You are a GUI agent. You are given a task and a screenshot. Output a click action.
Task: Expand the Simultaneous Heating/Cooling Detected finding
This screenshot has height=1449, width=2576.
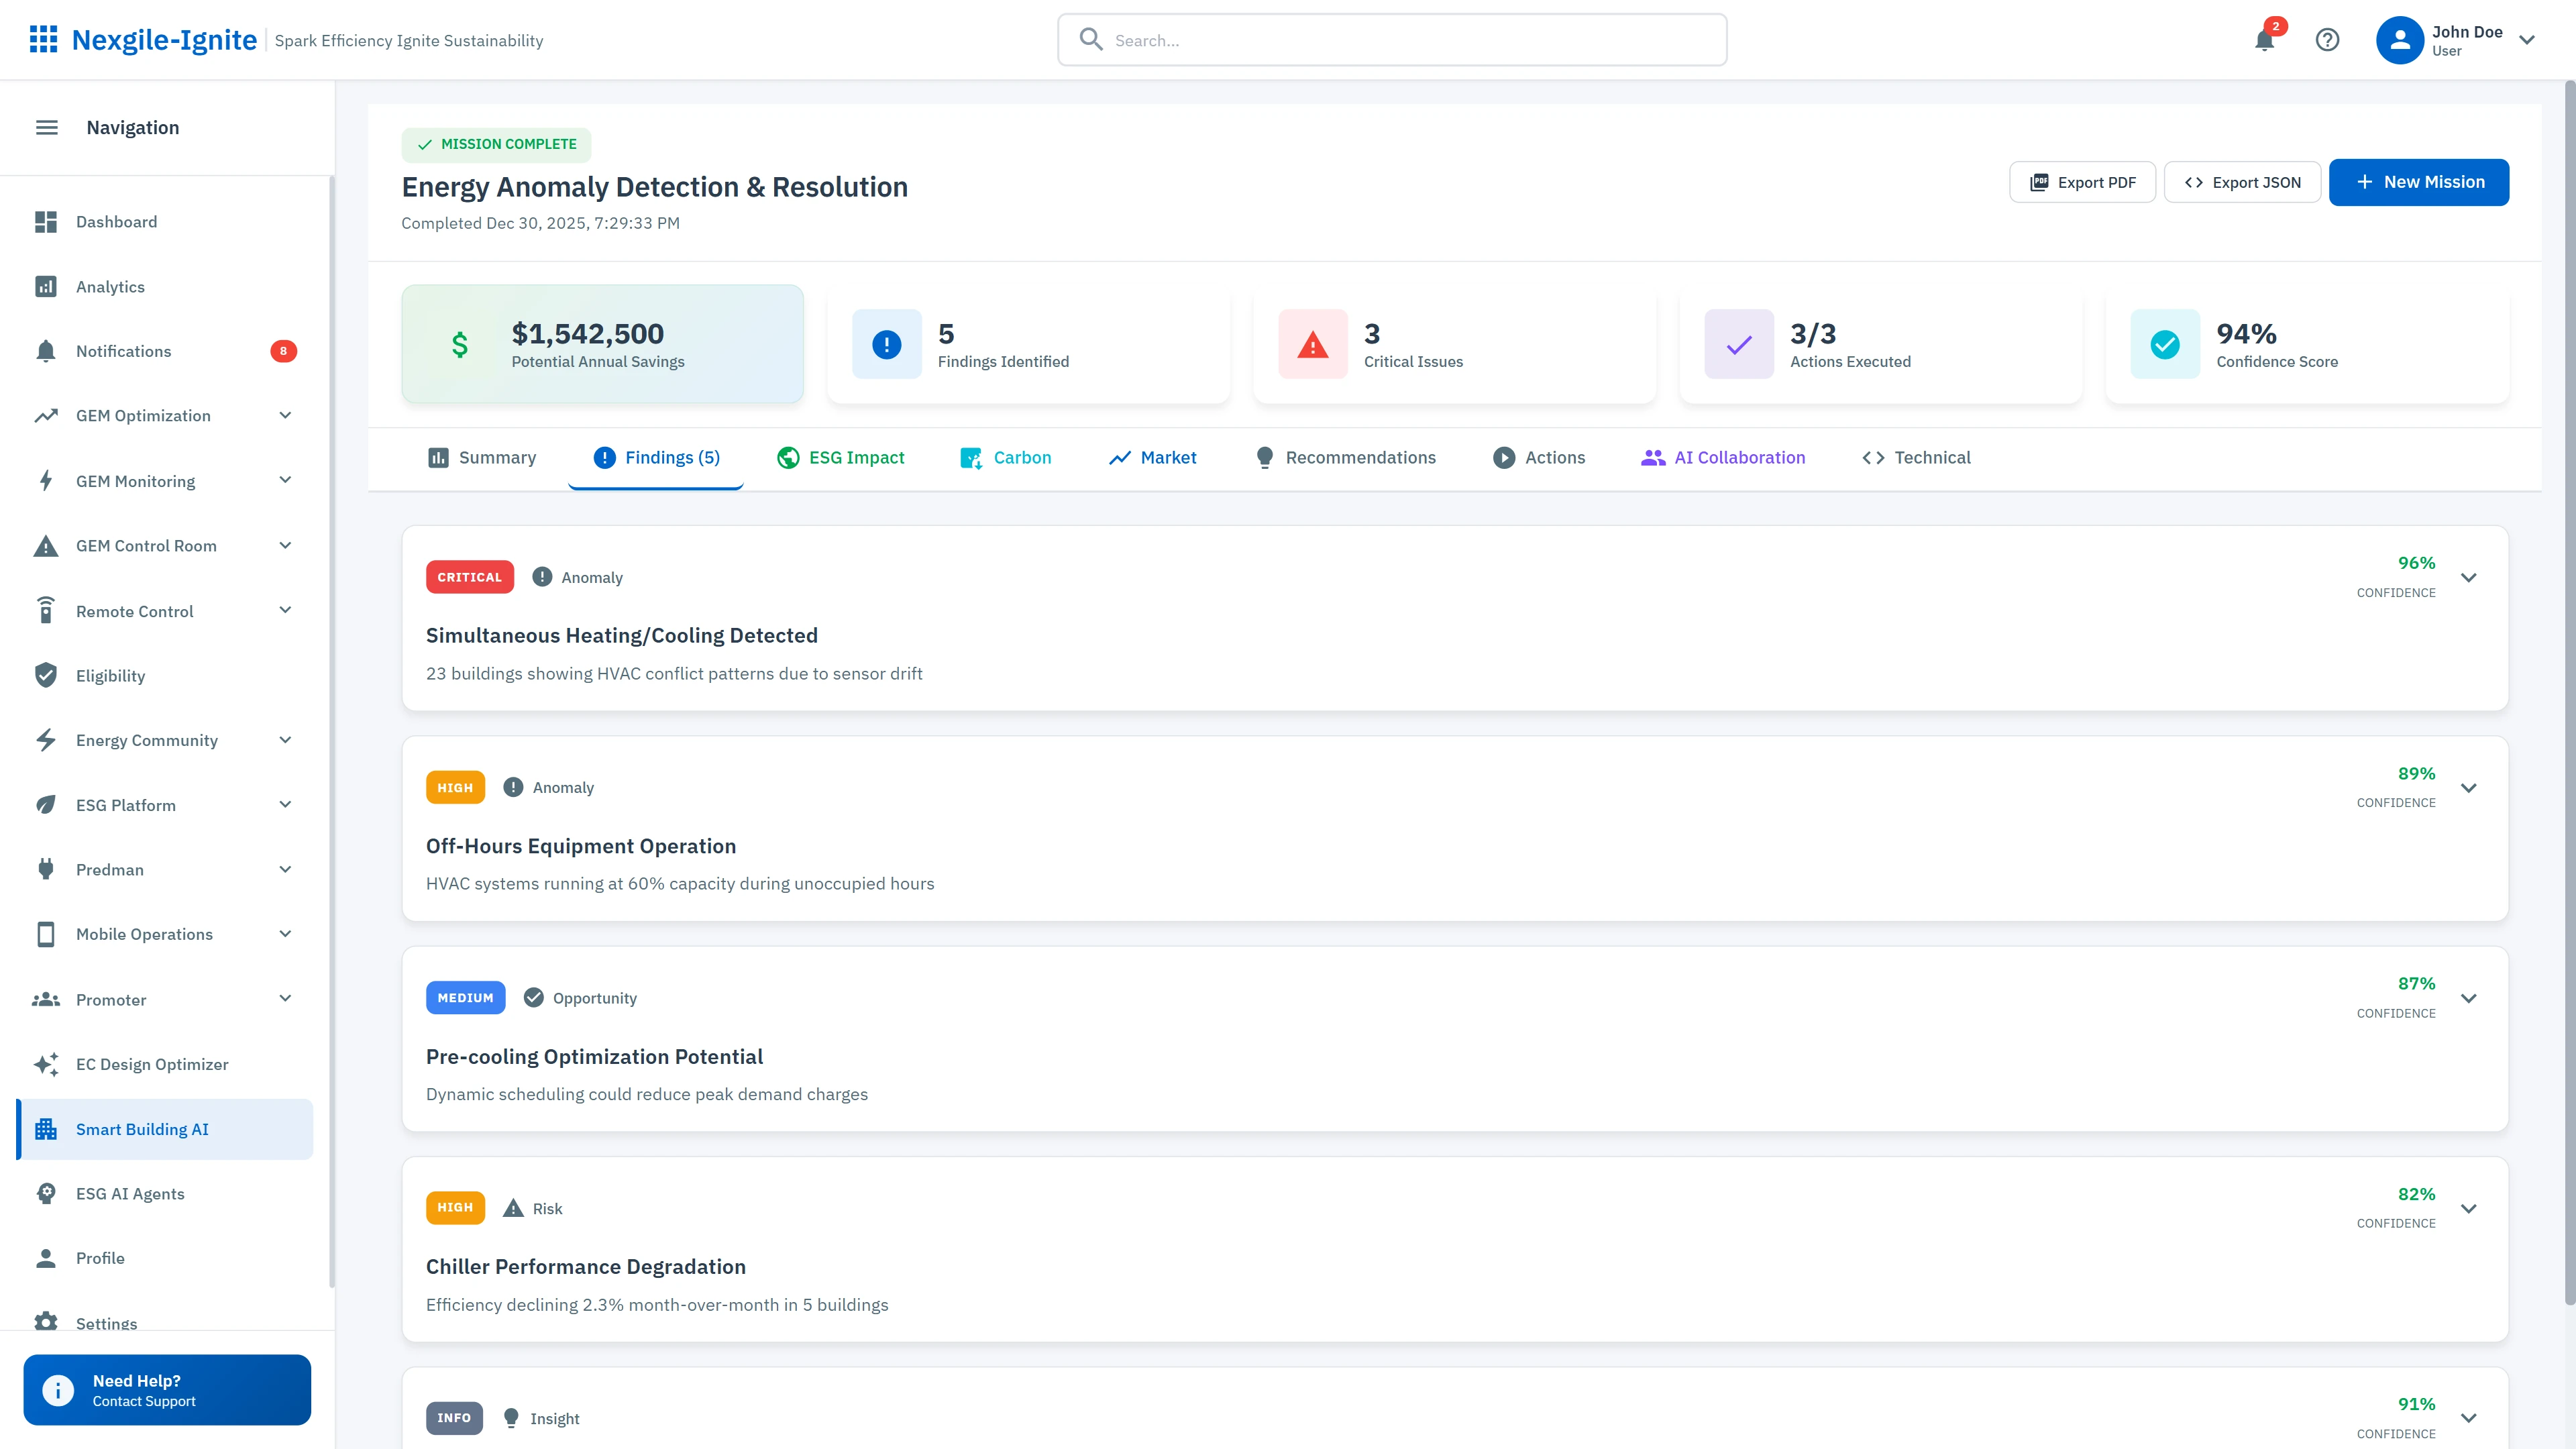2468,578
